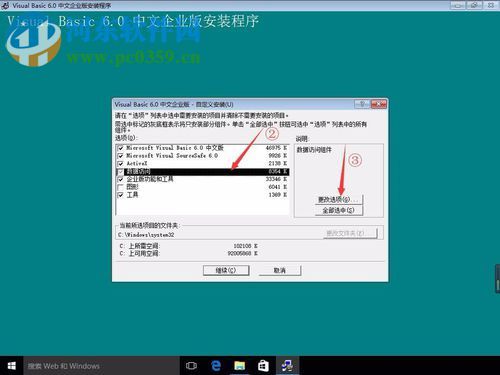
Task: Toggle Microsoft Visual Basic 6.0 中文版 checkbox
Action: (x=121, y=148)
